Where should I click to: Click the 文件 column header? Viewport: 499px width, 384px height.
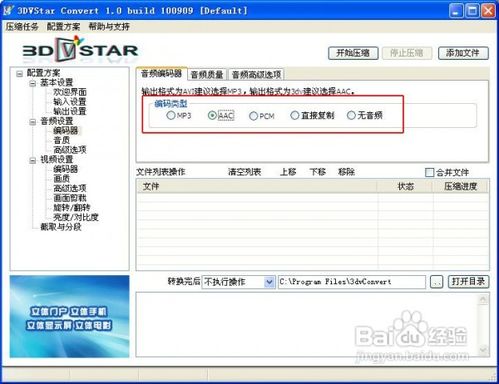pos(257,186)
